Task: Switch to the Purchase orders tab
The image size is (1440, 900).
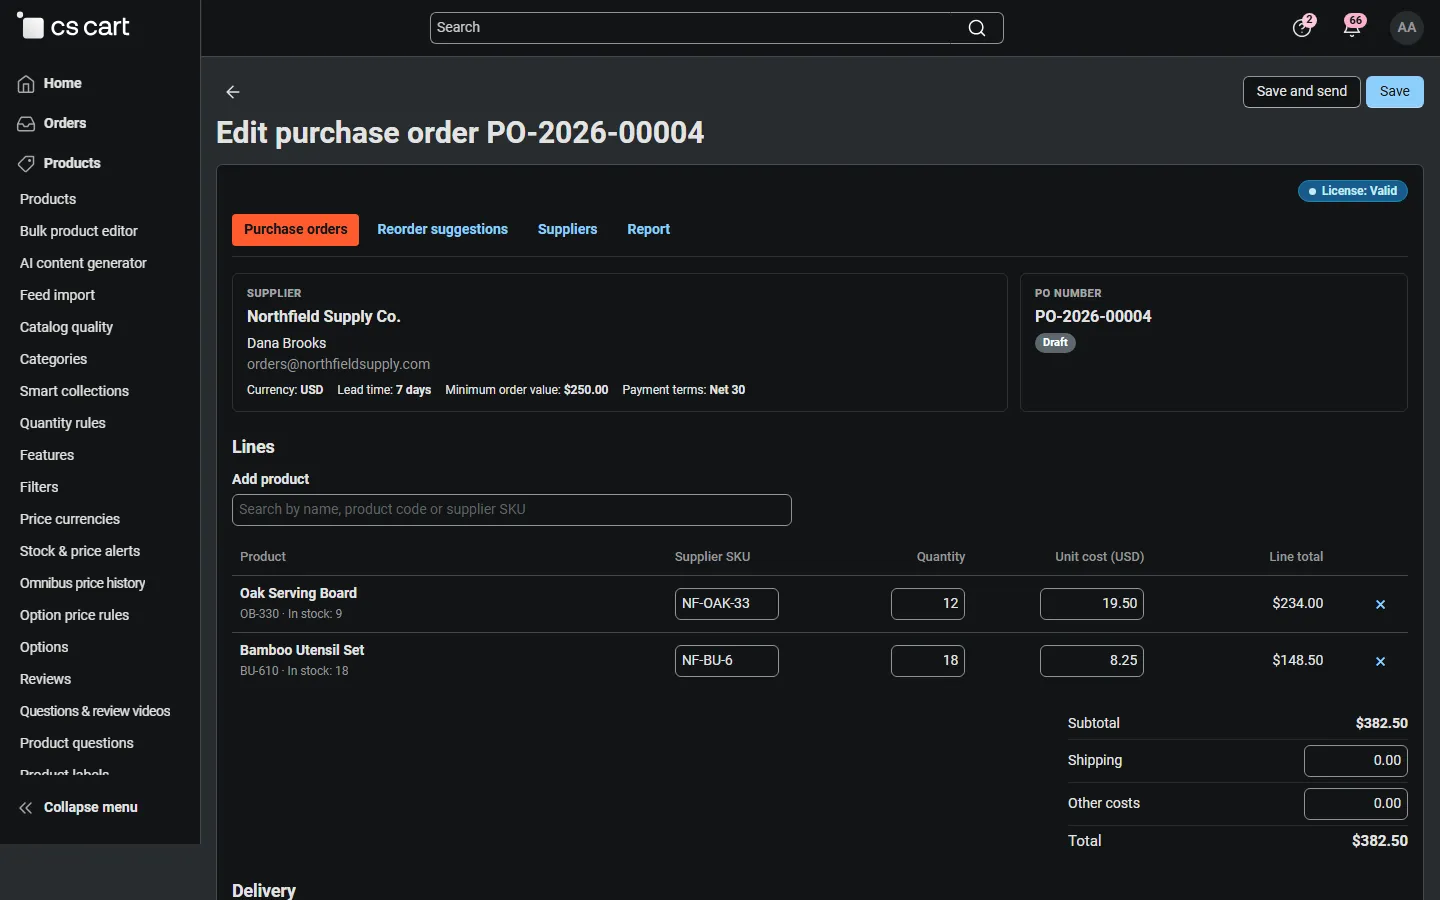Action: (295, 230)
